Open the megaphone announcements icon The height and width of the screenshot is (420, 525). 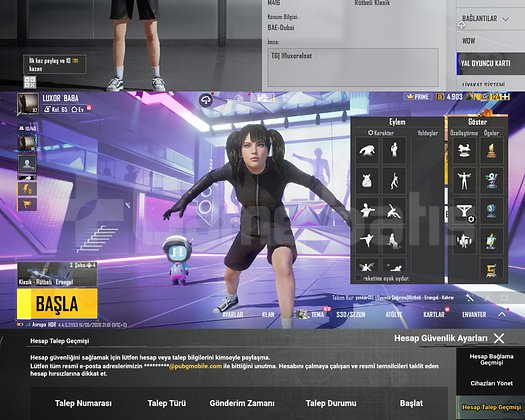(27, 204)
